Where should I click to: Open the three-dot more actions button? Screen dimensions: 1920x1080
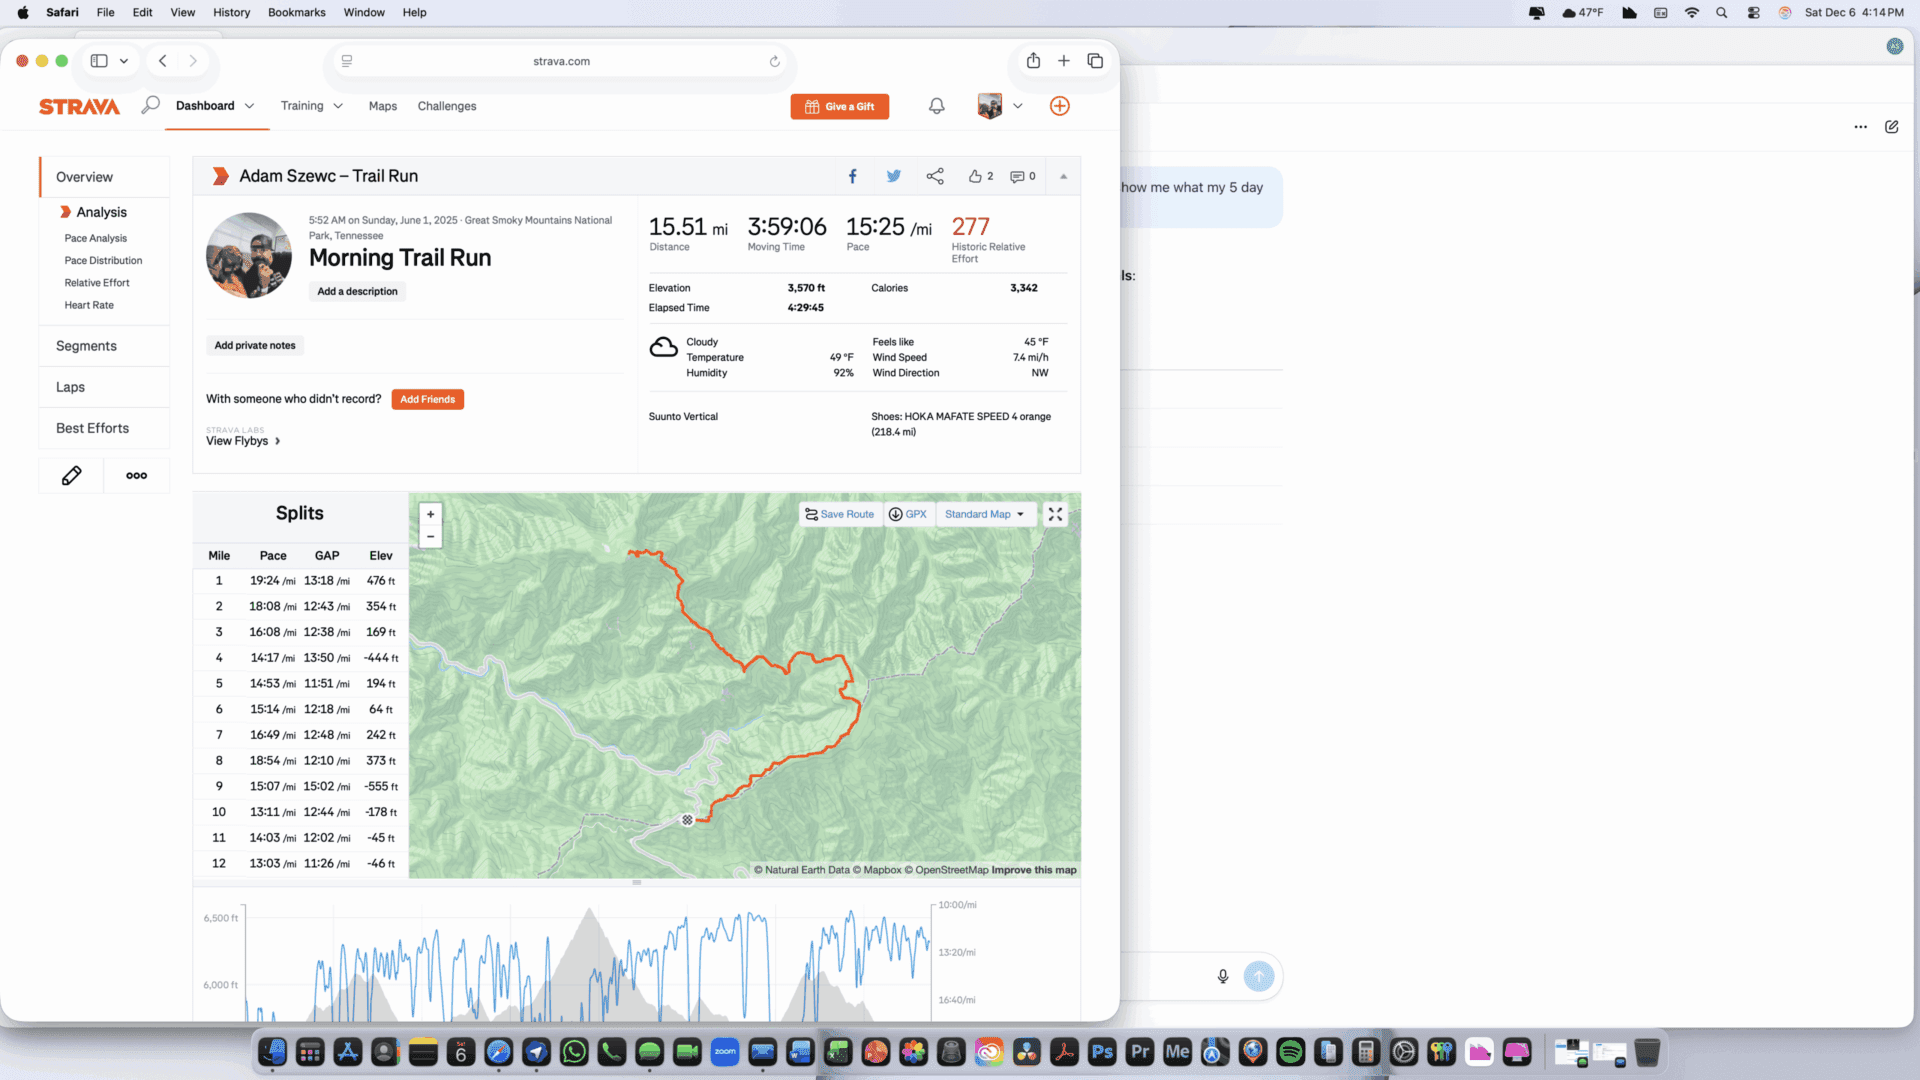(x=136, y=476)
